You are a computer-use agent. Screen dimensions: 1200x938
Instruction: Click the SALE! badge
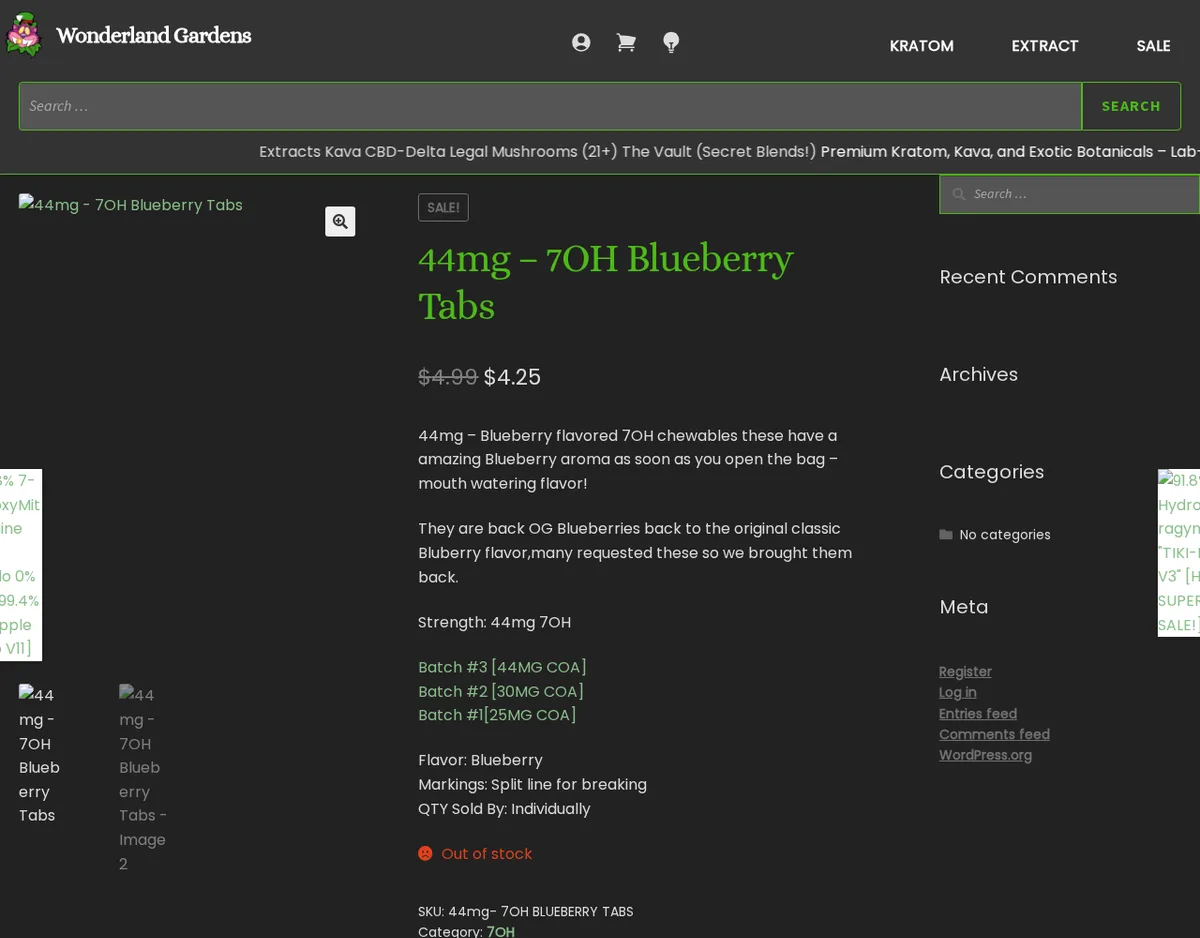443,207
